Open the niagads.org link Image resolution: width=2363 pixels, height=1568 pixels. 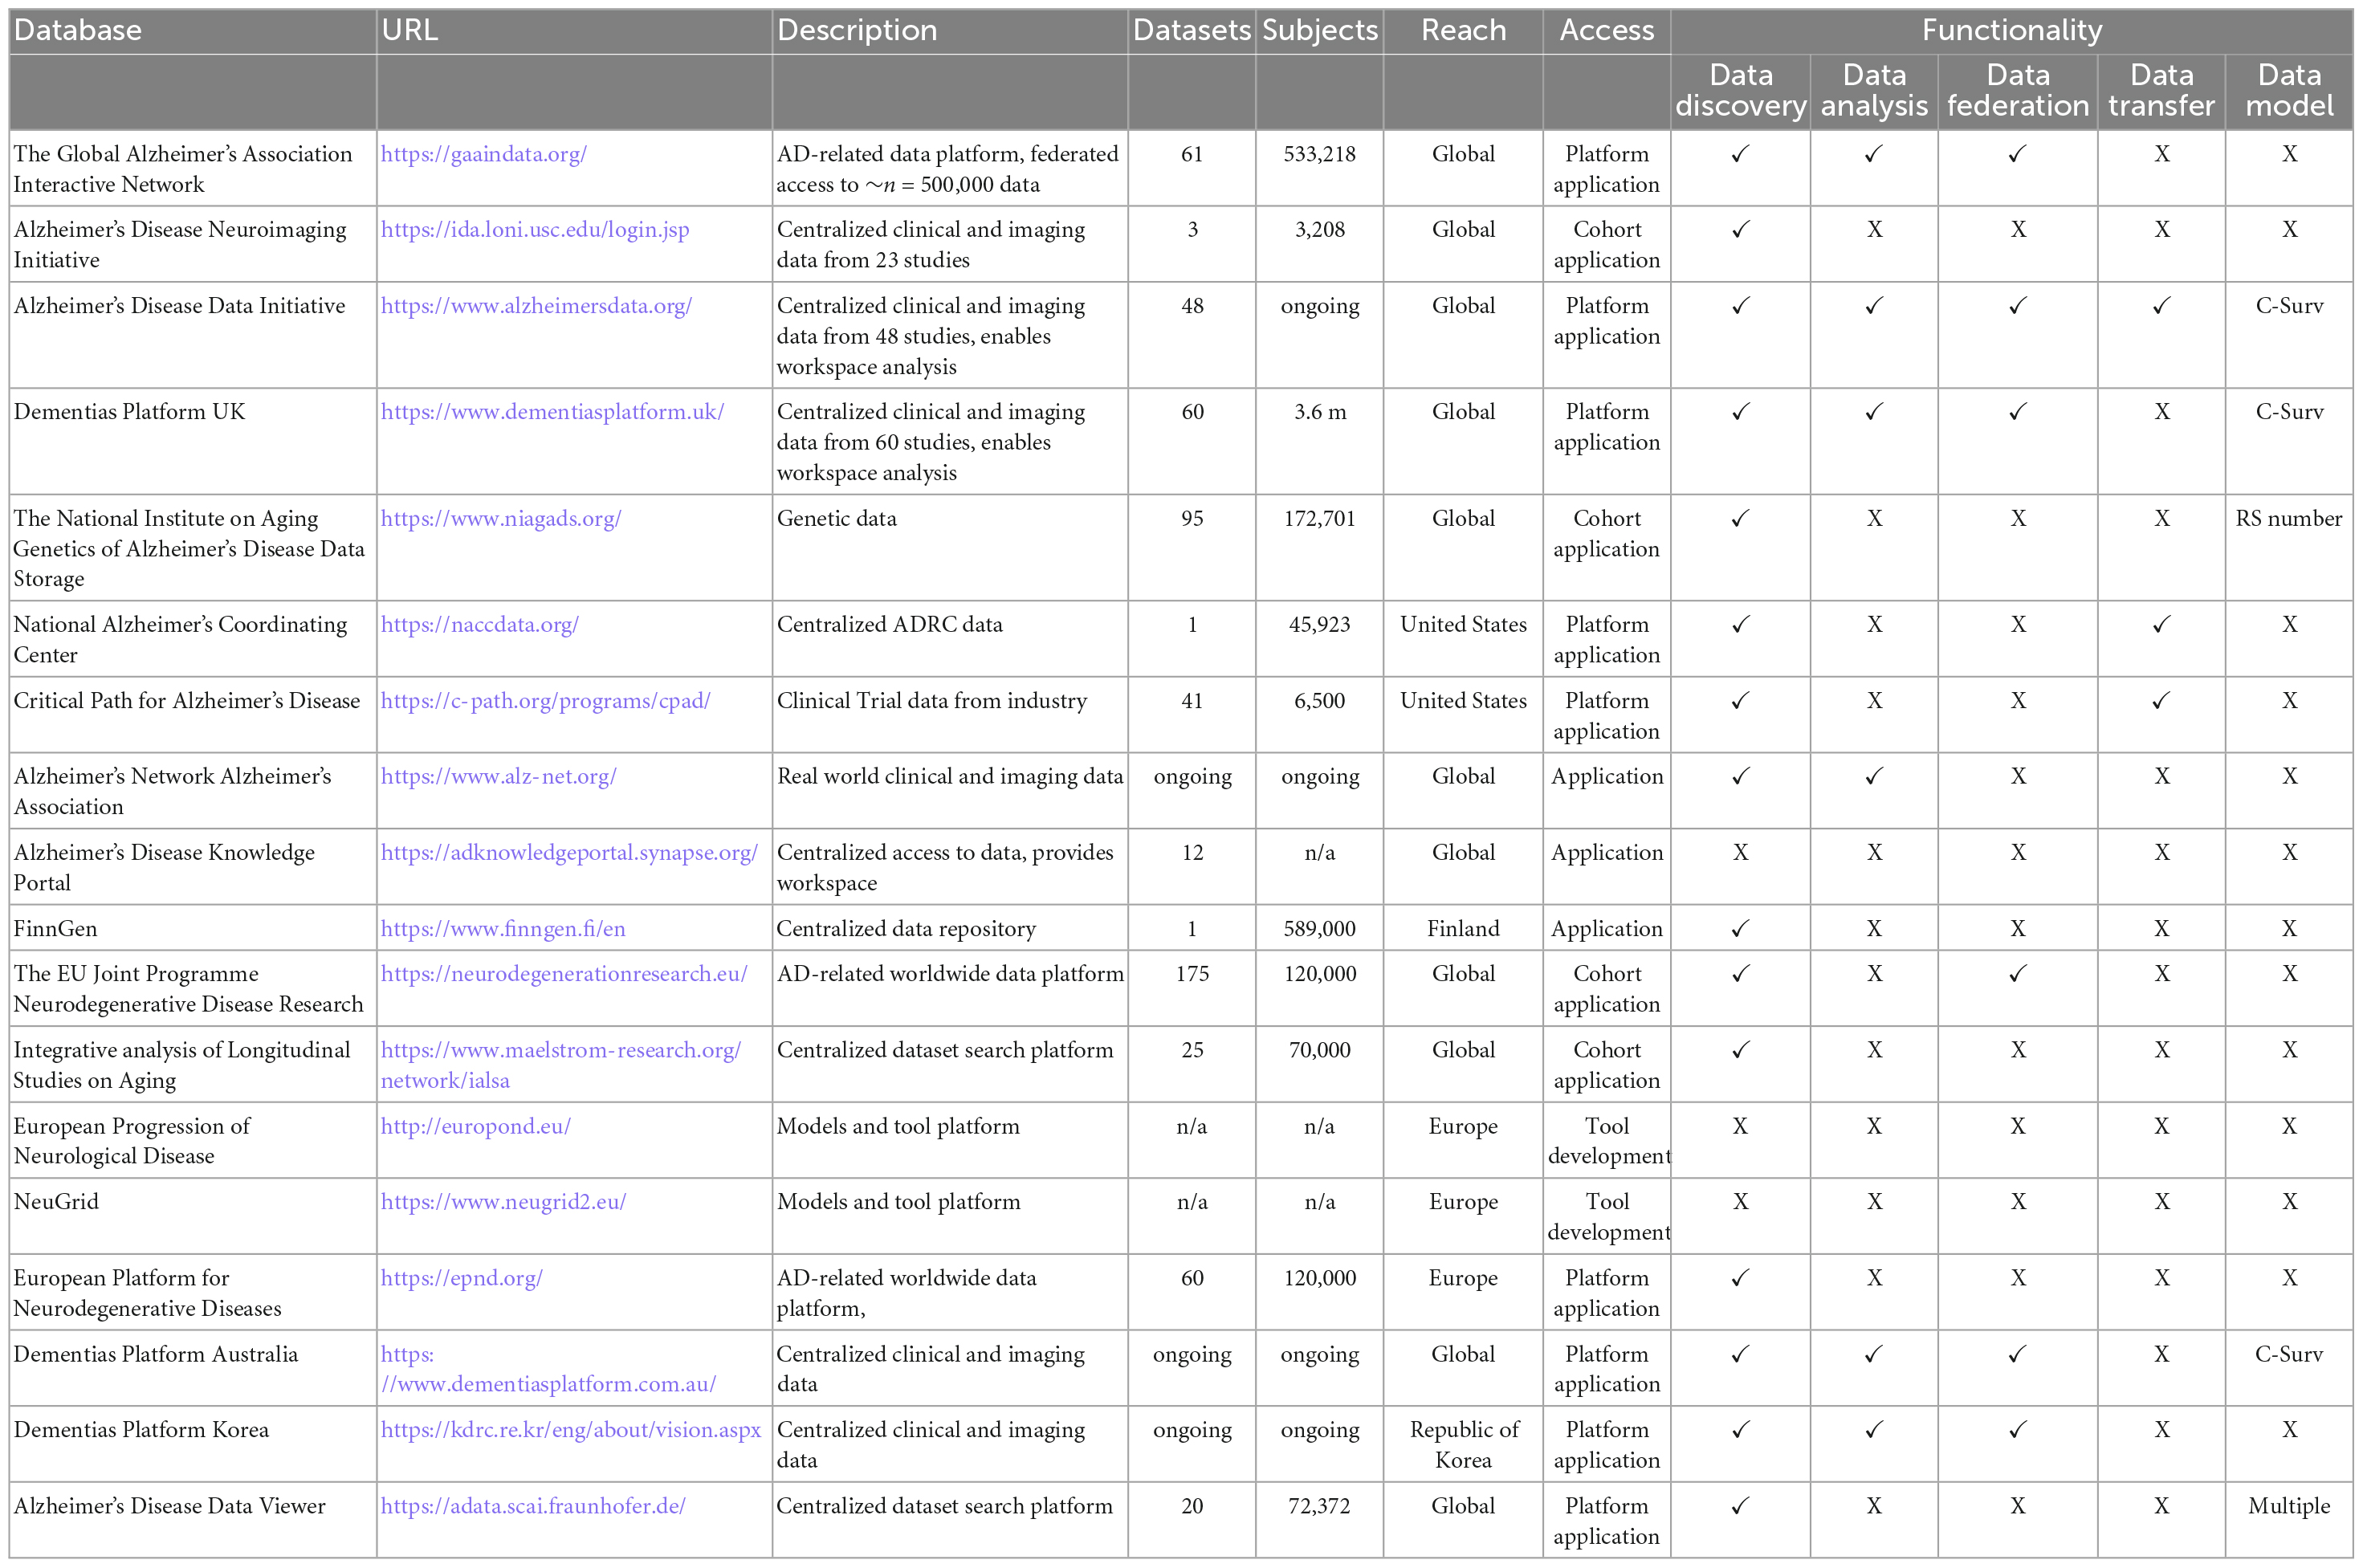click(x=501, y=518)
